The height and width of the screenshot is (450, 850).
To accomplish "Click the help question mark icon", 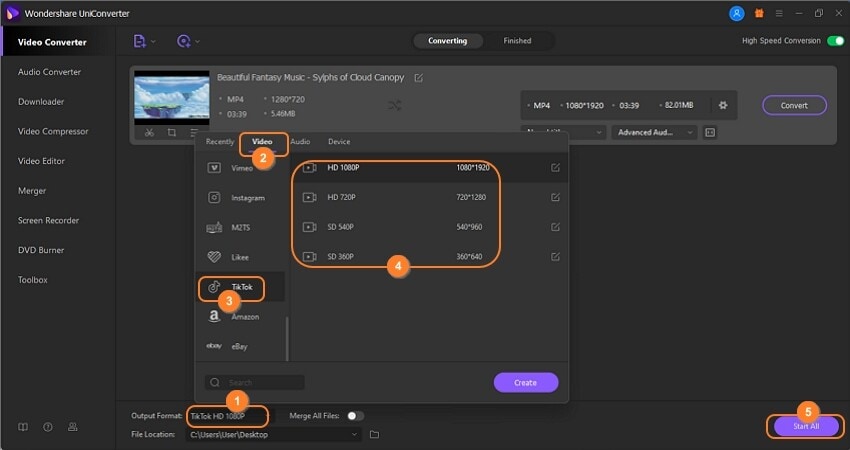I will click(x=48, y=427).
